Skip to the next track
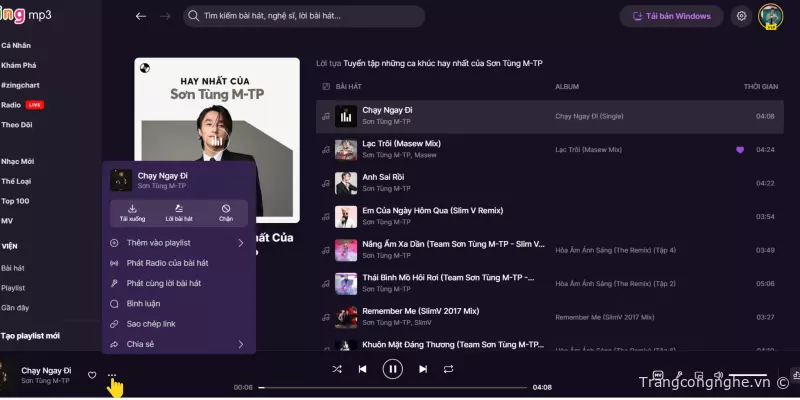The image size is (800, 400). pyautogui.click(x=423, y=369)
